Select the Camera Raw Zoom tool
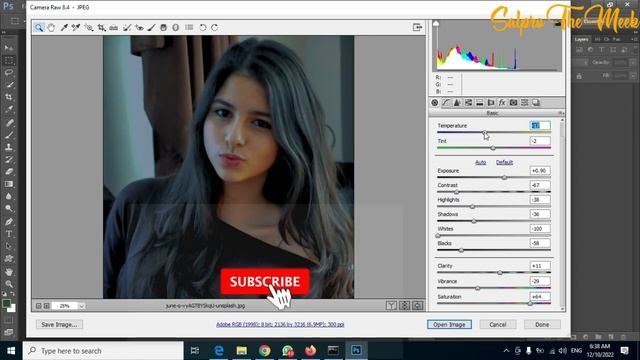Screen dimensions: 640x360 pos(39,27)
